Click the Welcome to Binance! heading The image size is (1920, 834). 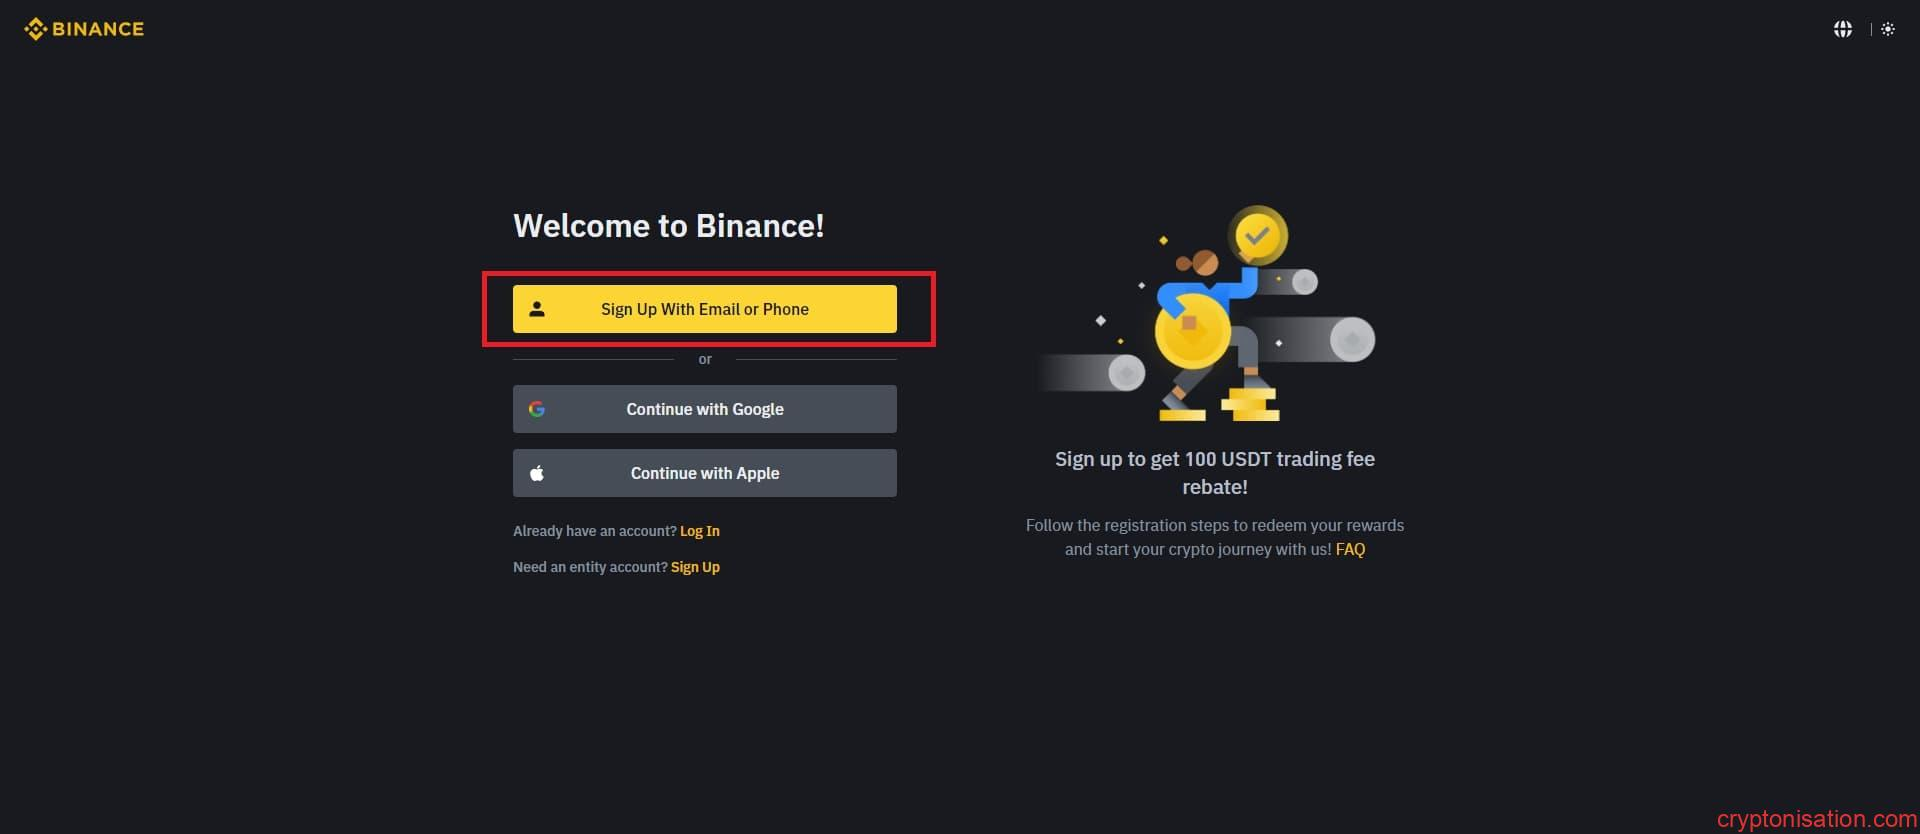pos(668,226)
